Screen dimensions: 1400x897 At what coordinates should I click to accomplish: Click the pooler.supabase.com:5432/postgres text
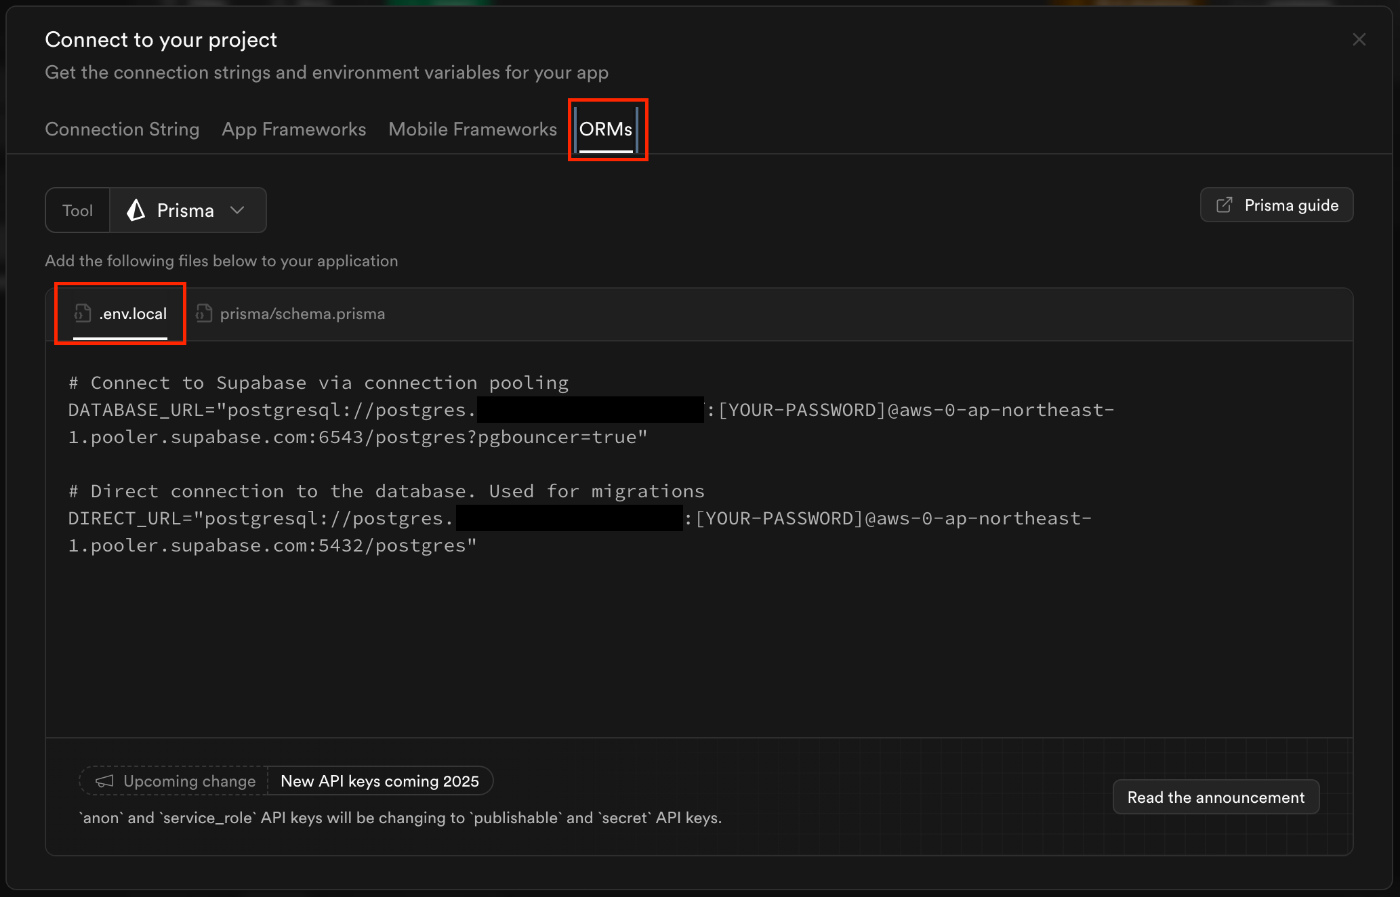pyautogui.click(x=278, y=545)
